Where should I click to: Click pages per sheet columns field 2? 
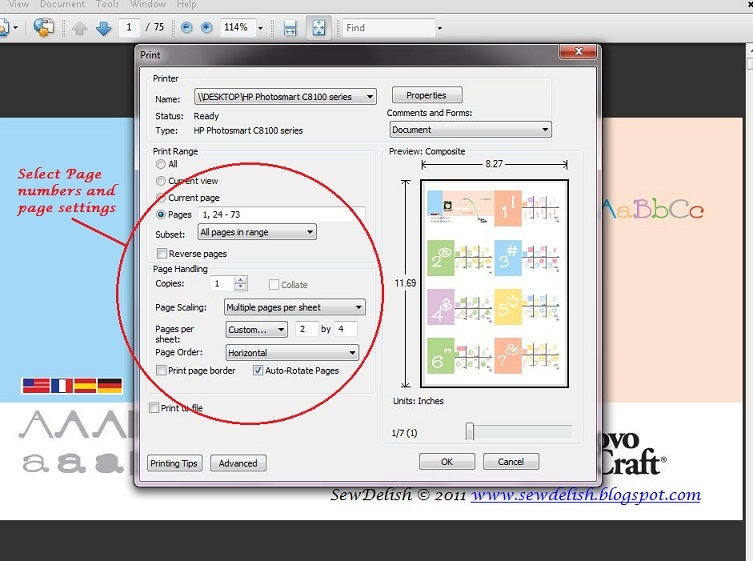click(x=306, y=329)
